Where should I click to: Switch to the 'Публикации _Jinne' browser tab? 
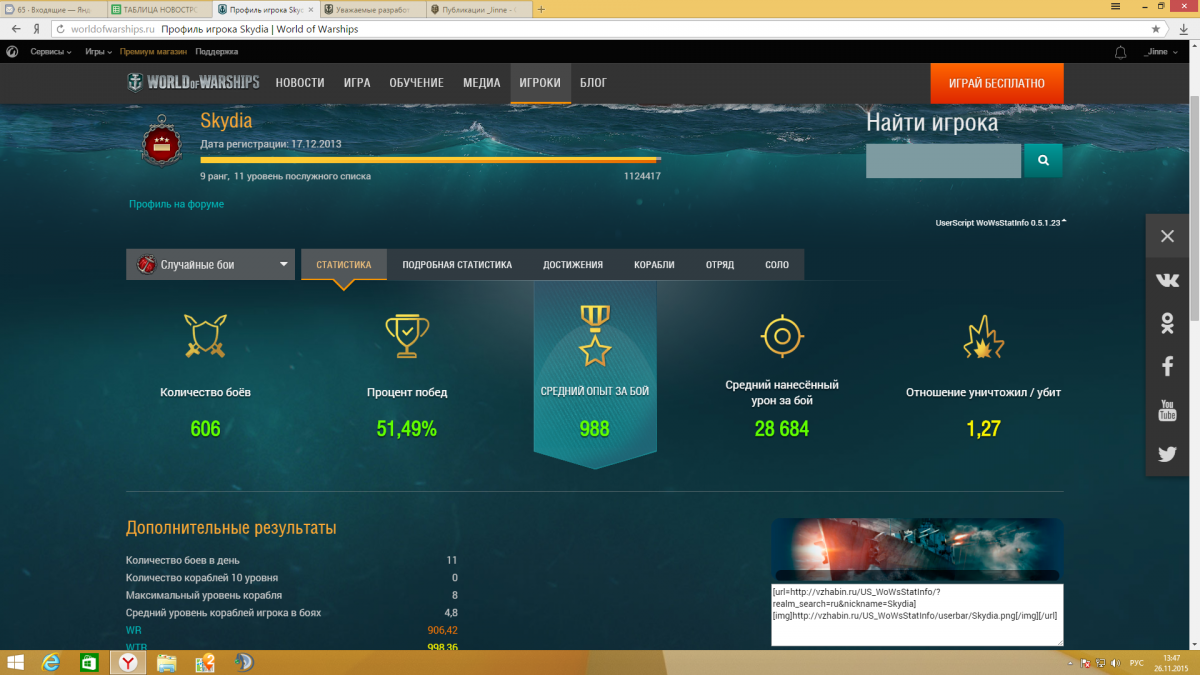click(478, 9)
